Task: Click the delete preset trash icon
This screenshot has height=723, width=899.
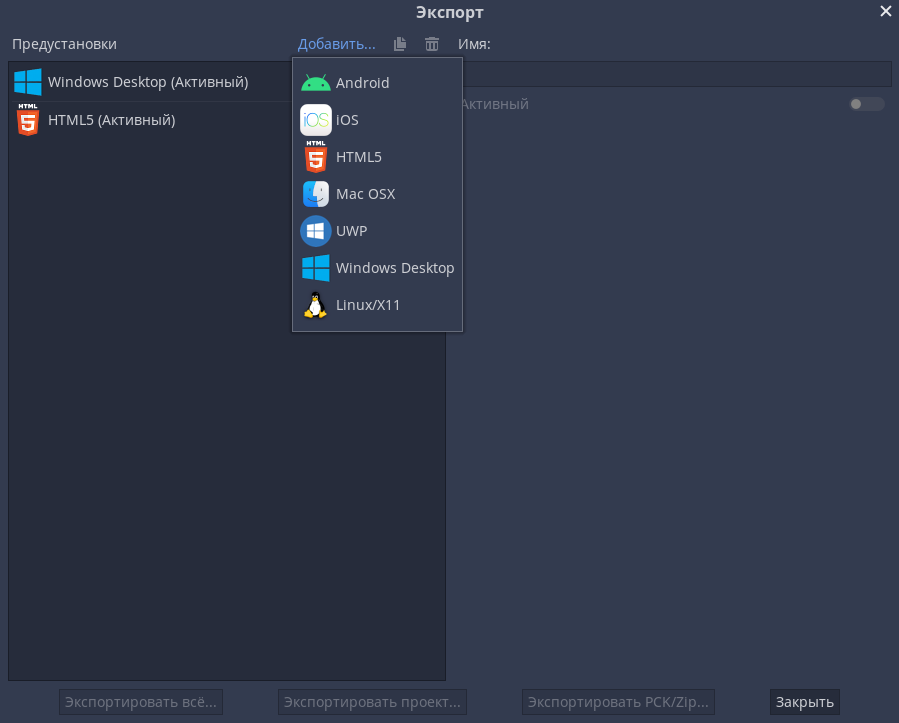Action: (432, 44)
